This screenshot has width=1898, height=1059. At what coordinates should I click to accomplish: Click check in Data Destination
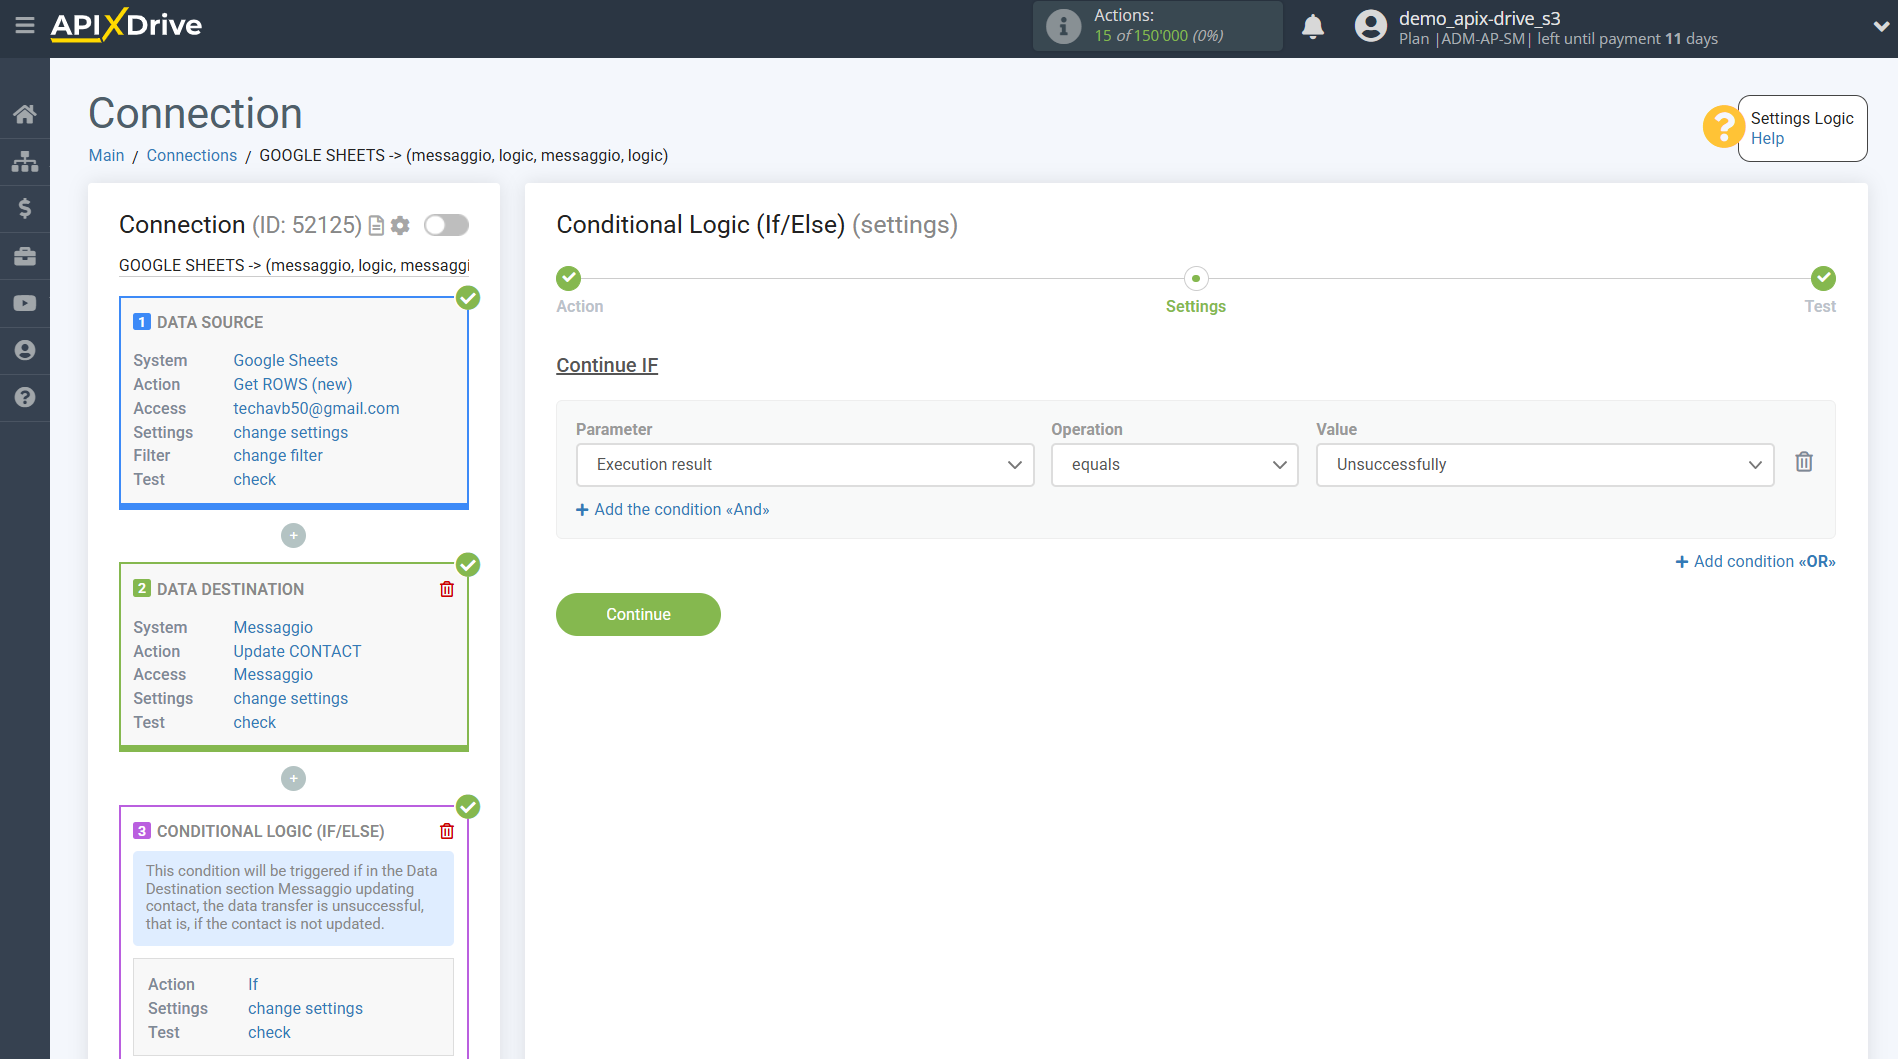255,722
